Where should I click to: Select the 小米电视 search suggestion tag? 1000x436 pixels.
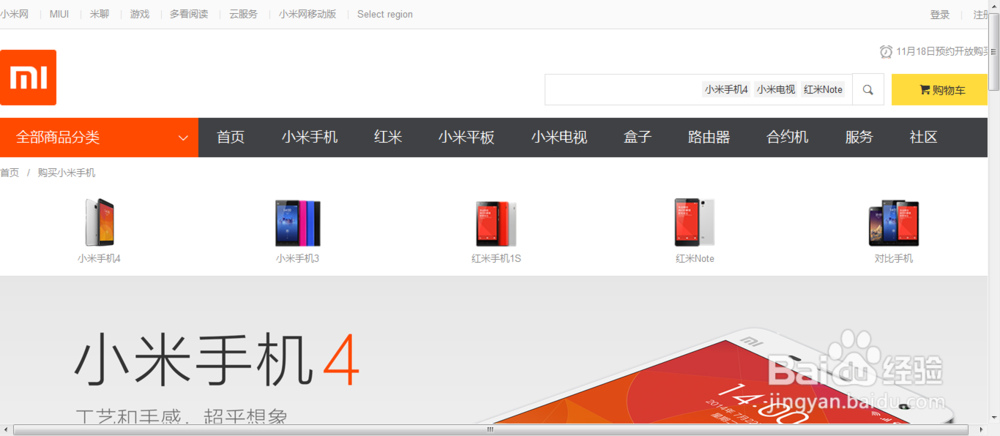click(x=776, y=90)
